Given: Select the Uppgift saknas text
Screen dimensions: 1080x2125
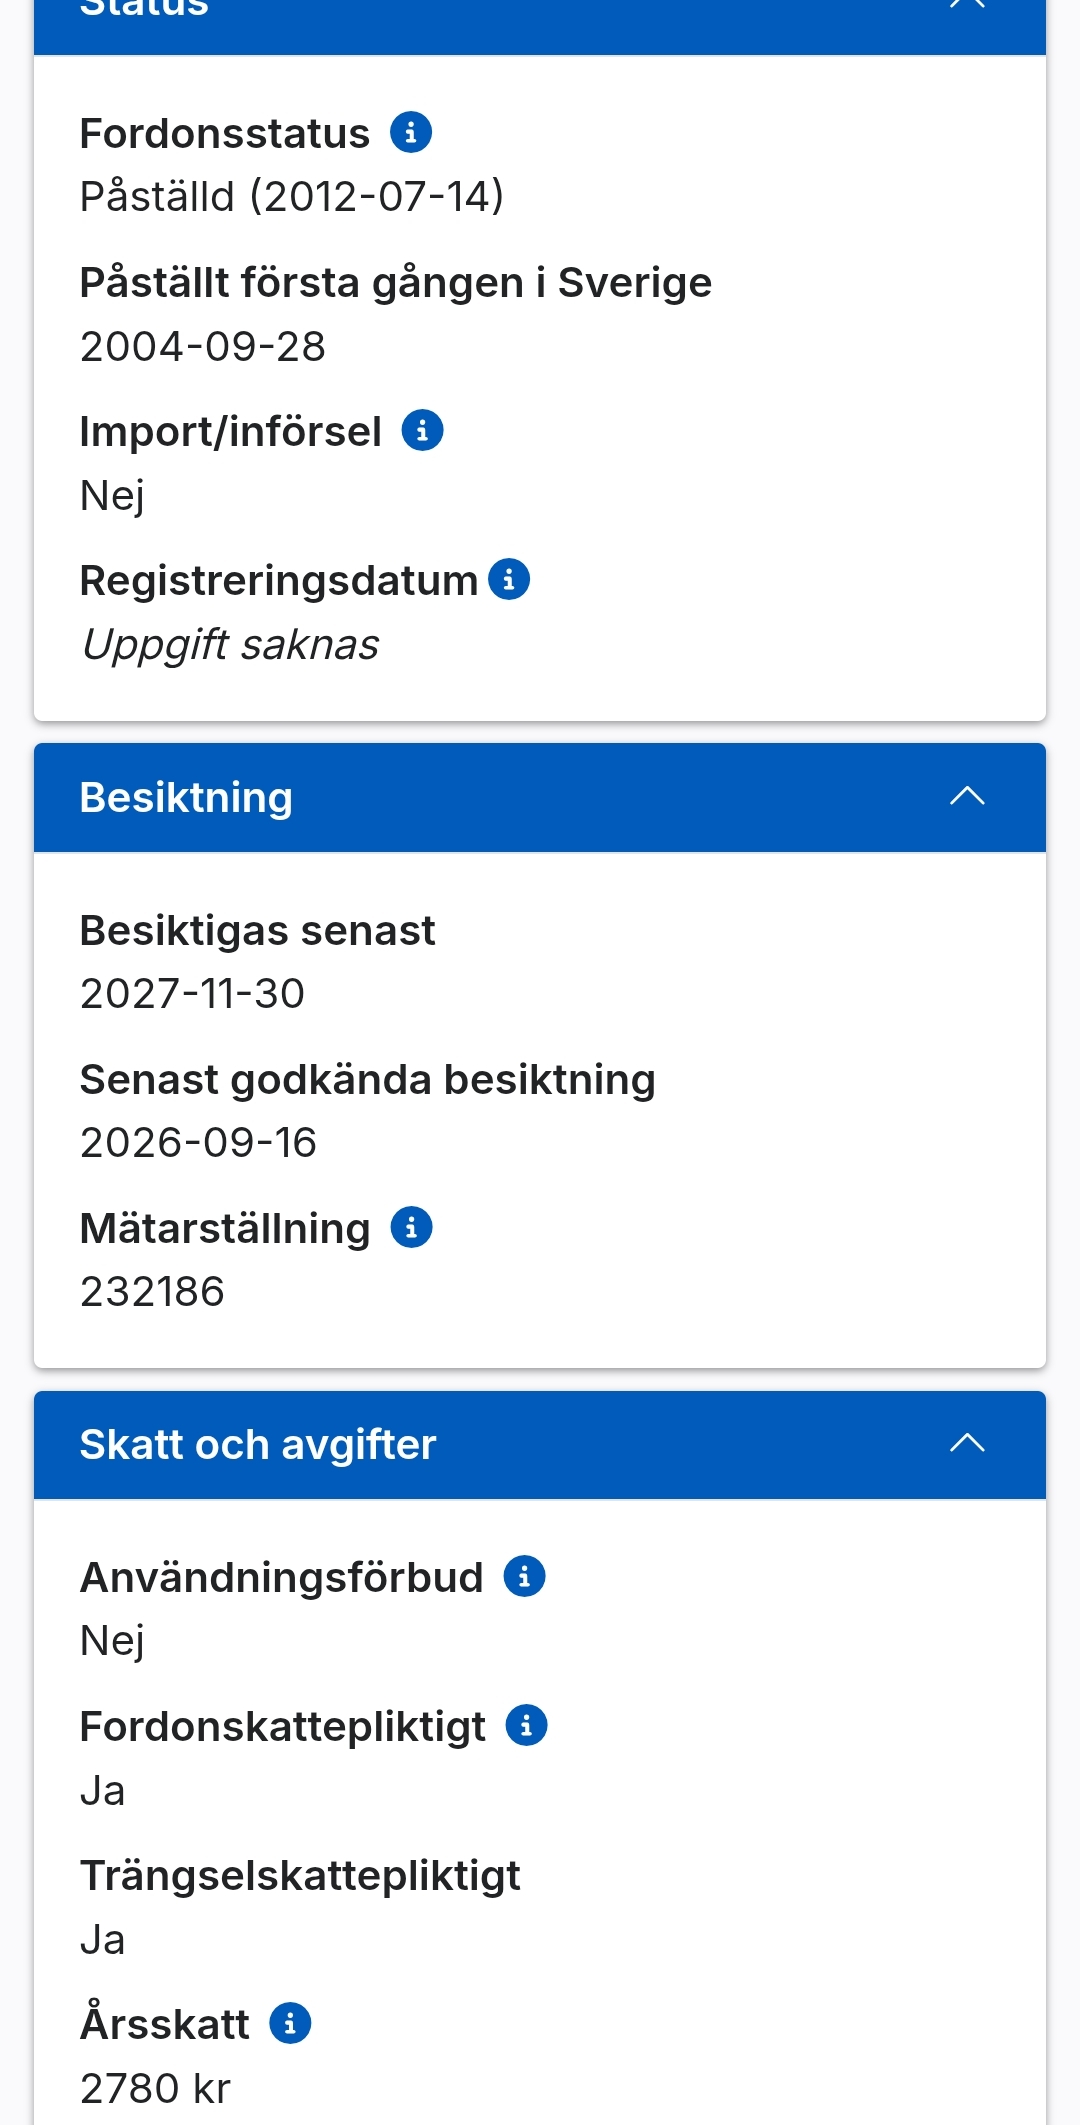Looking at the screenshot, I should 231,645.
